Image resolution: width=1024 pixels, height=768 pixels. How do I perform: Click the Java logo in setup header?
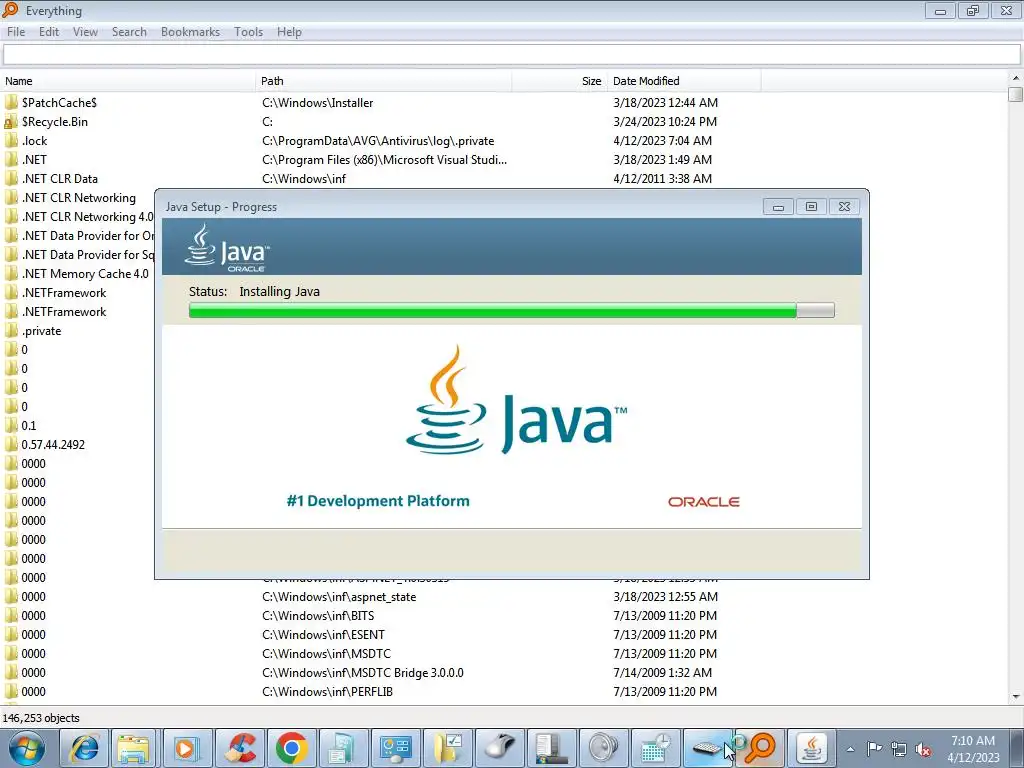227,248
